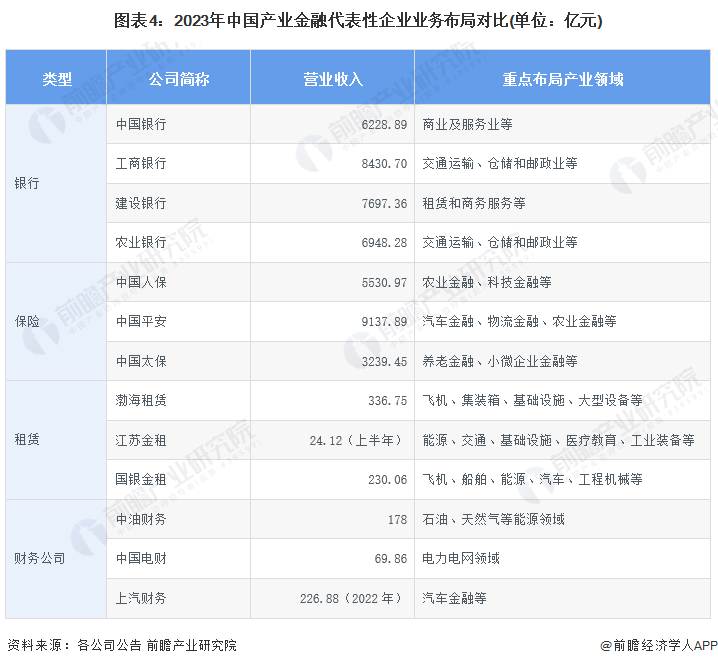Image resolution: width=718 pixels, height=666 pixels.
Task: Click revenue value 336.75
Action: [x=387, y=401]
